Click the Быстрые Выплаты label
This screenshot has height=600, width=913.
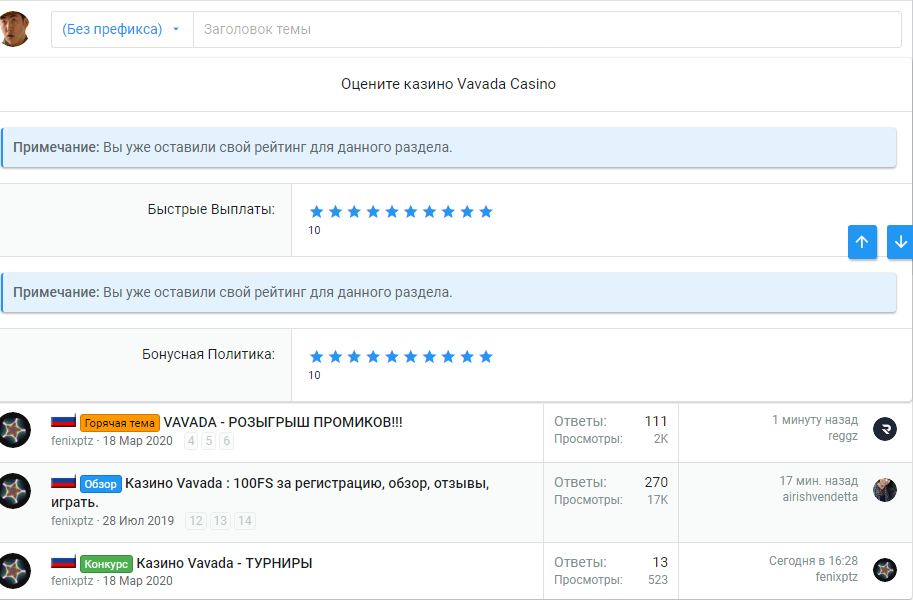tap(211, 209)
